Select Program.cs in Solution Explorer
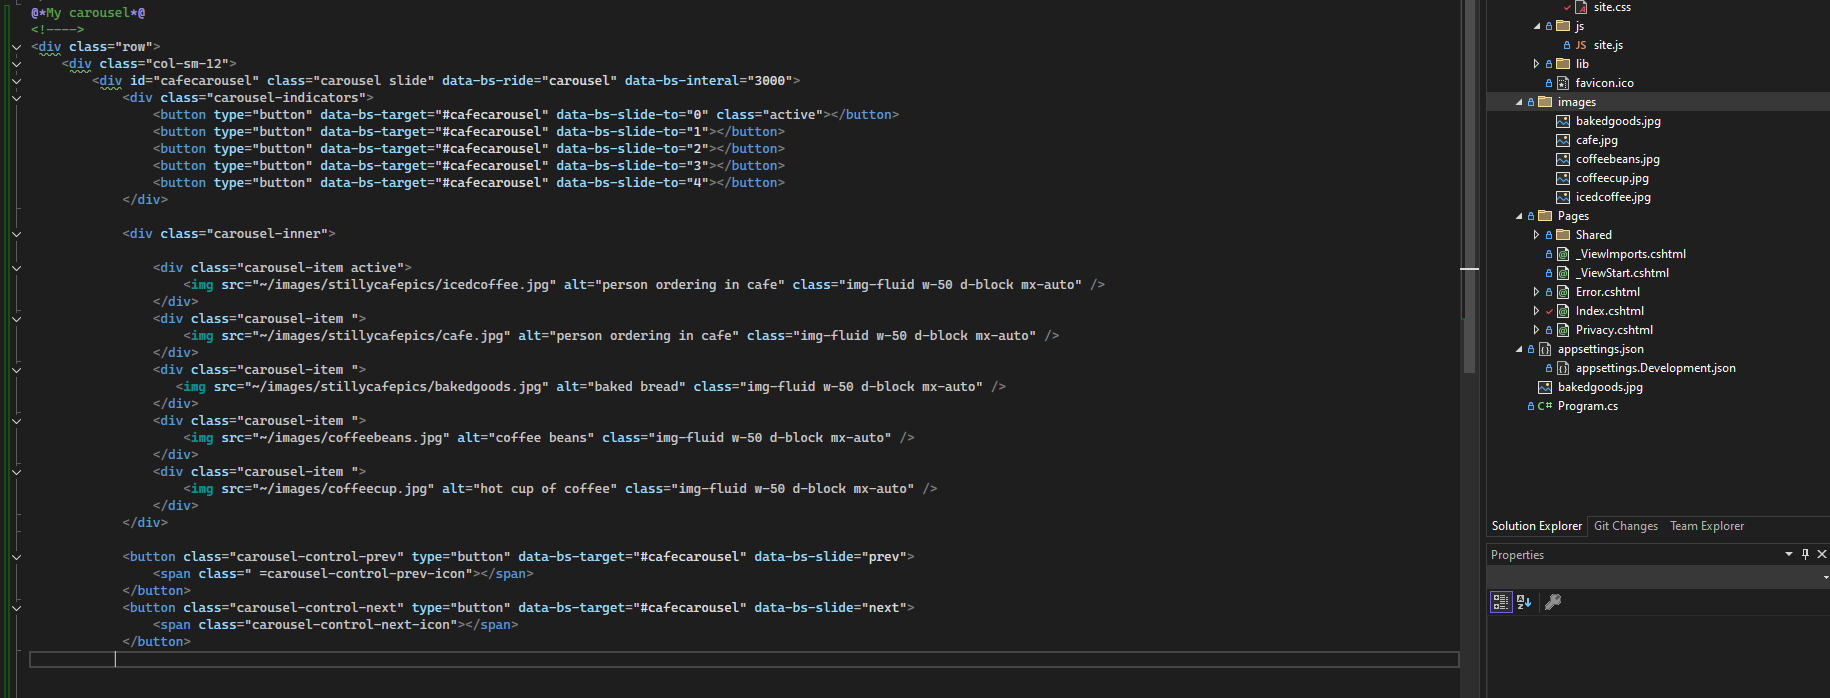This screenshot has height=698, width=1830. coord(1587,406)
